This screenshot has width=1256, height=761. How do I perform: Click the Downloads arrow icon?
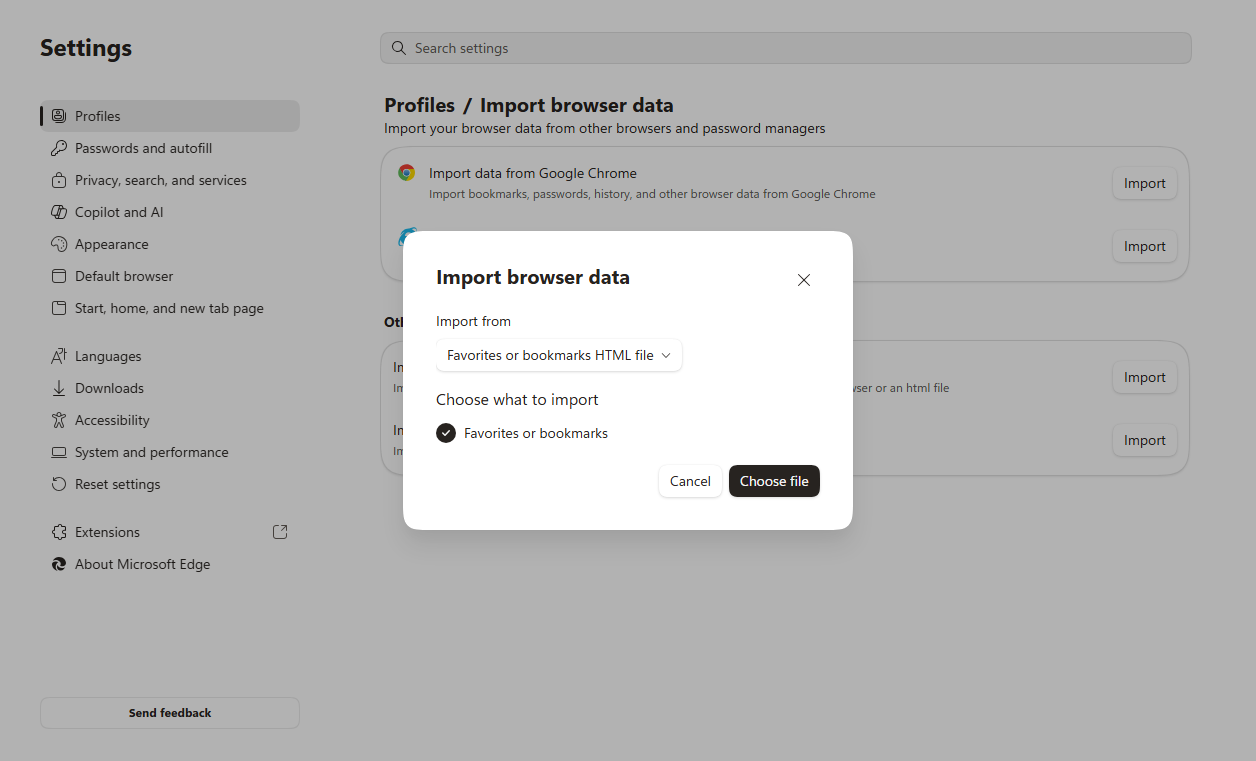tap(58, 388)
